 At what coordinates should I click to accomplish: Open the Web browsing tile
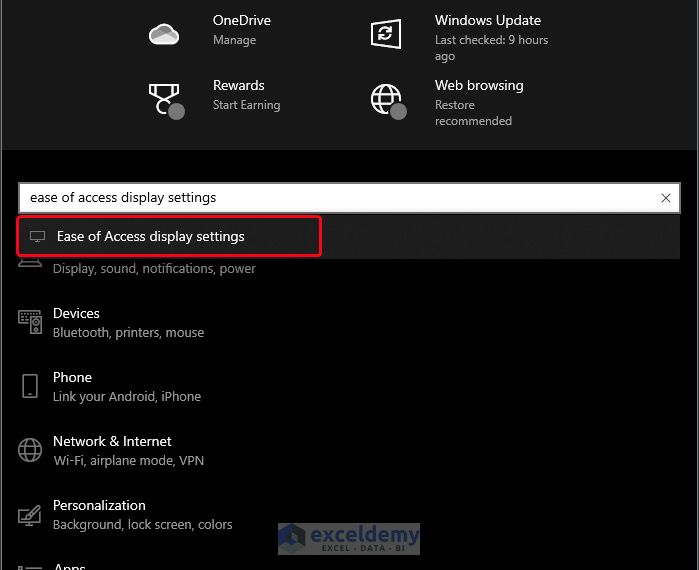(447, 102)
